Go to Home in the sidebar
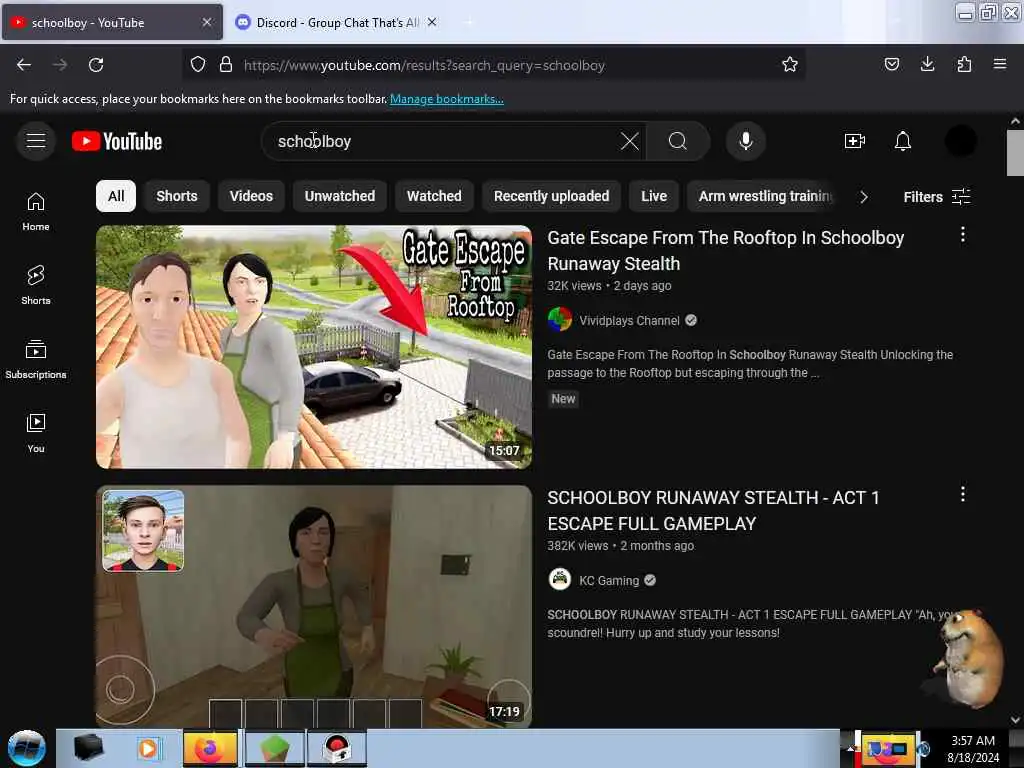The image size is (1024, 768). coord(36,212)
